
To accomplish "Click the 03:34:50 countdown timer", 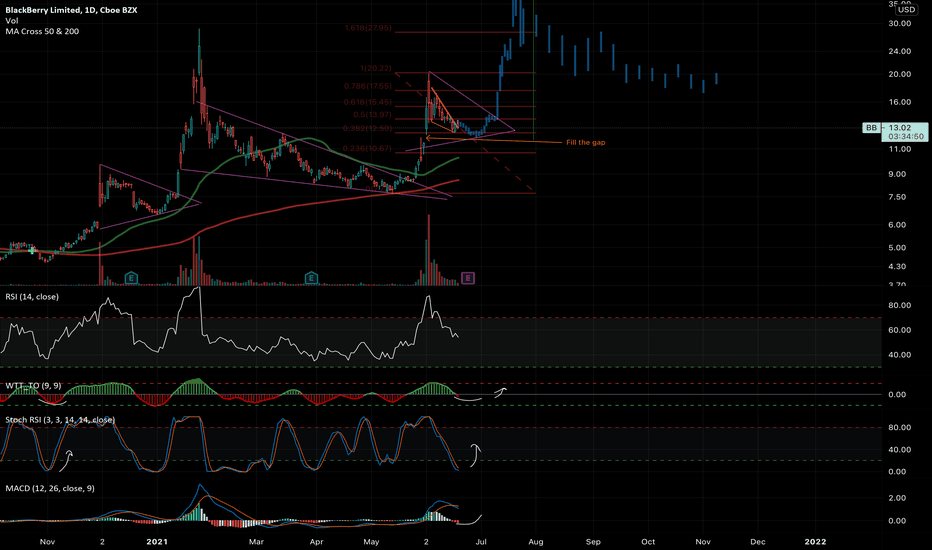I will tap(906, 137).
